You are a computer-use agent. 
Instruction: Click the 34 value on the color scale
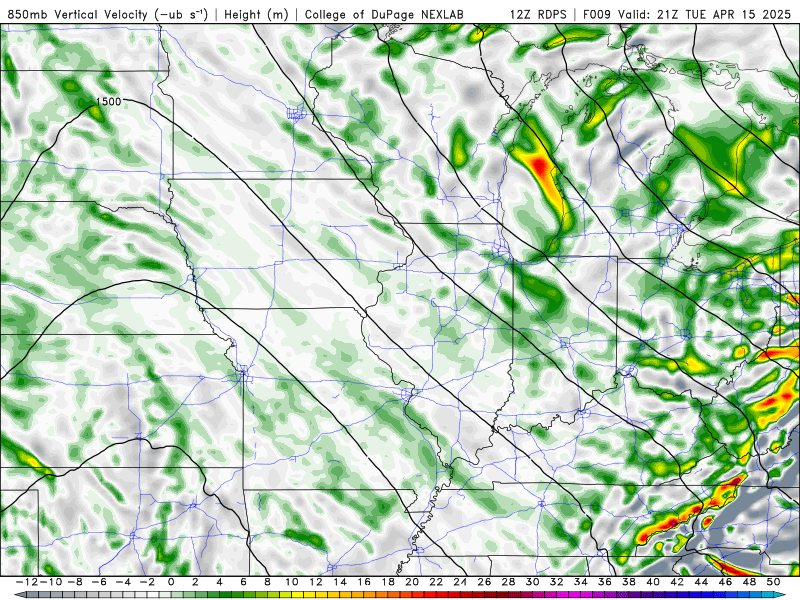(581, 582)
